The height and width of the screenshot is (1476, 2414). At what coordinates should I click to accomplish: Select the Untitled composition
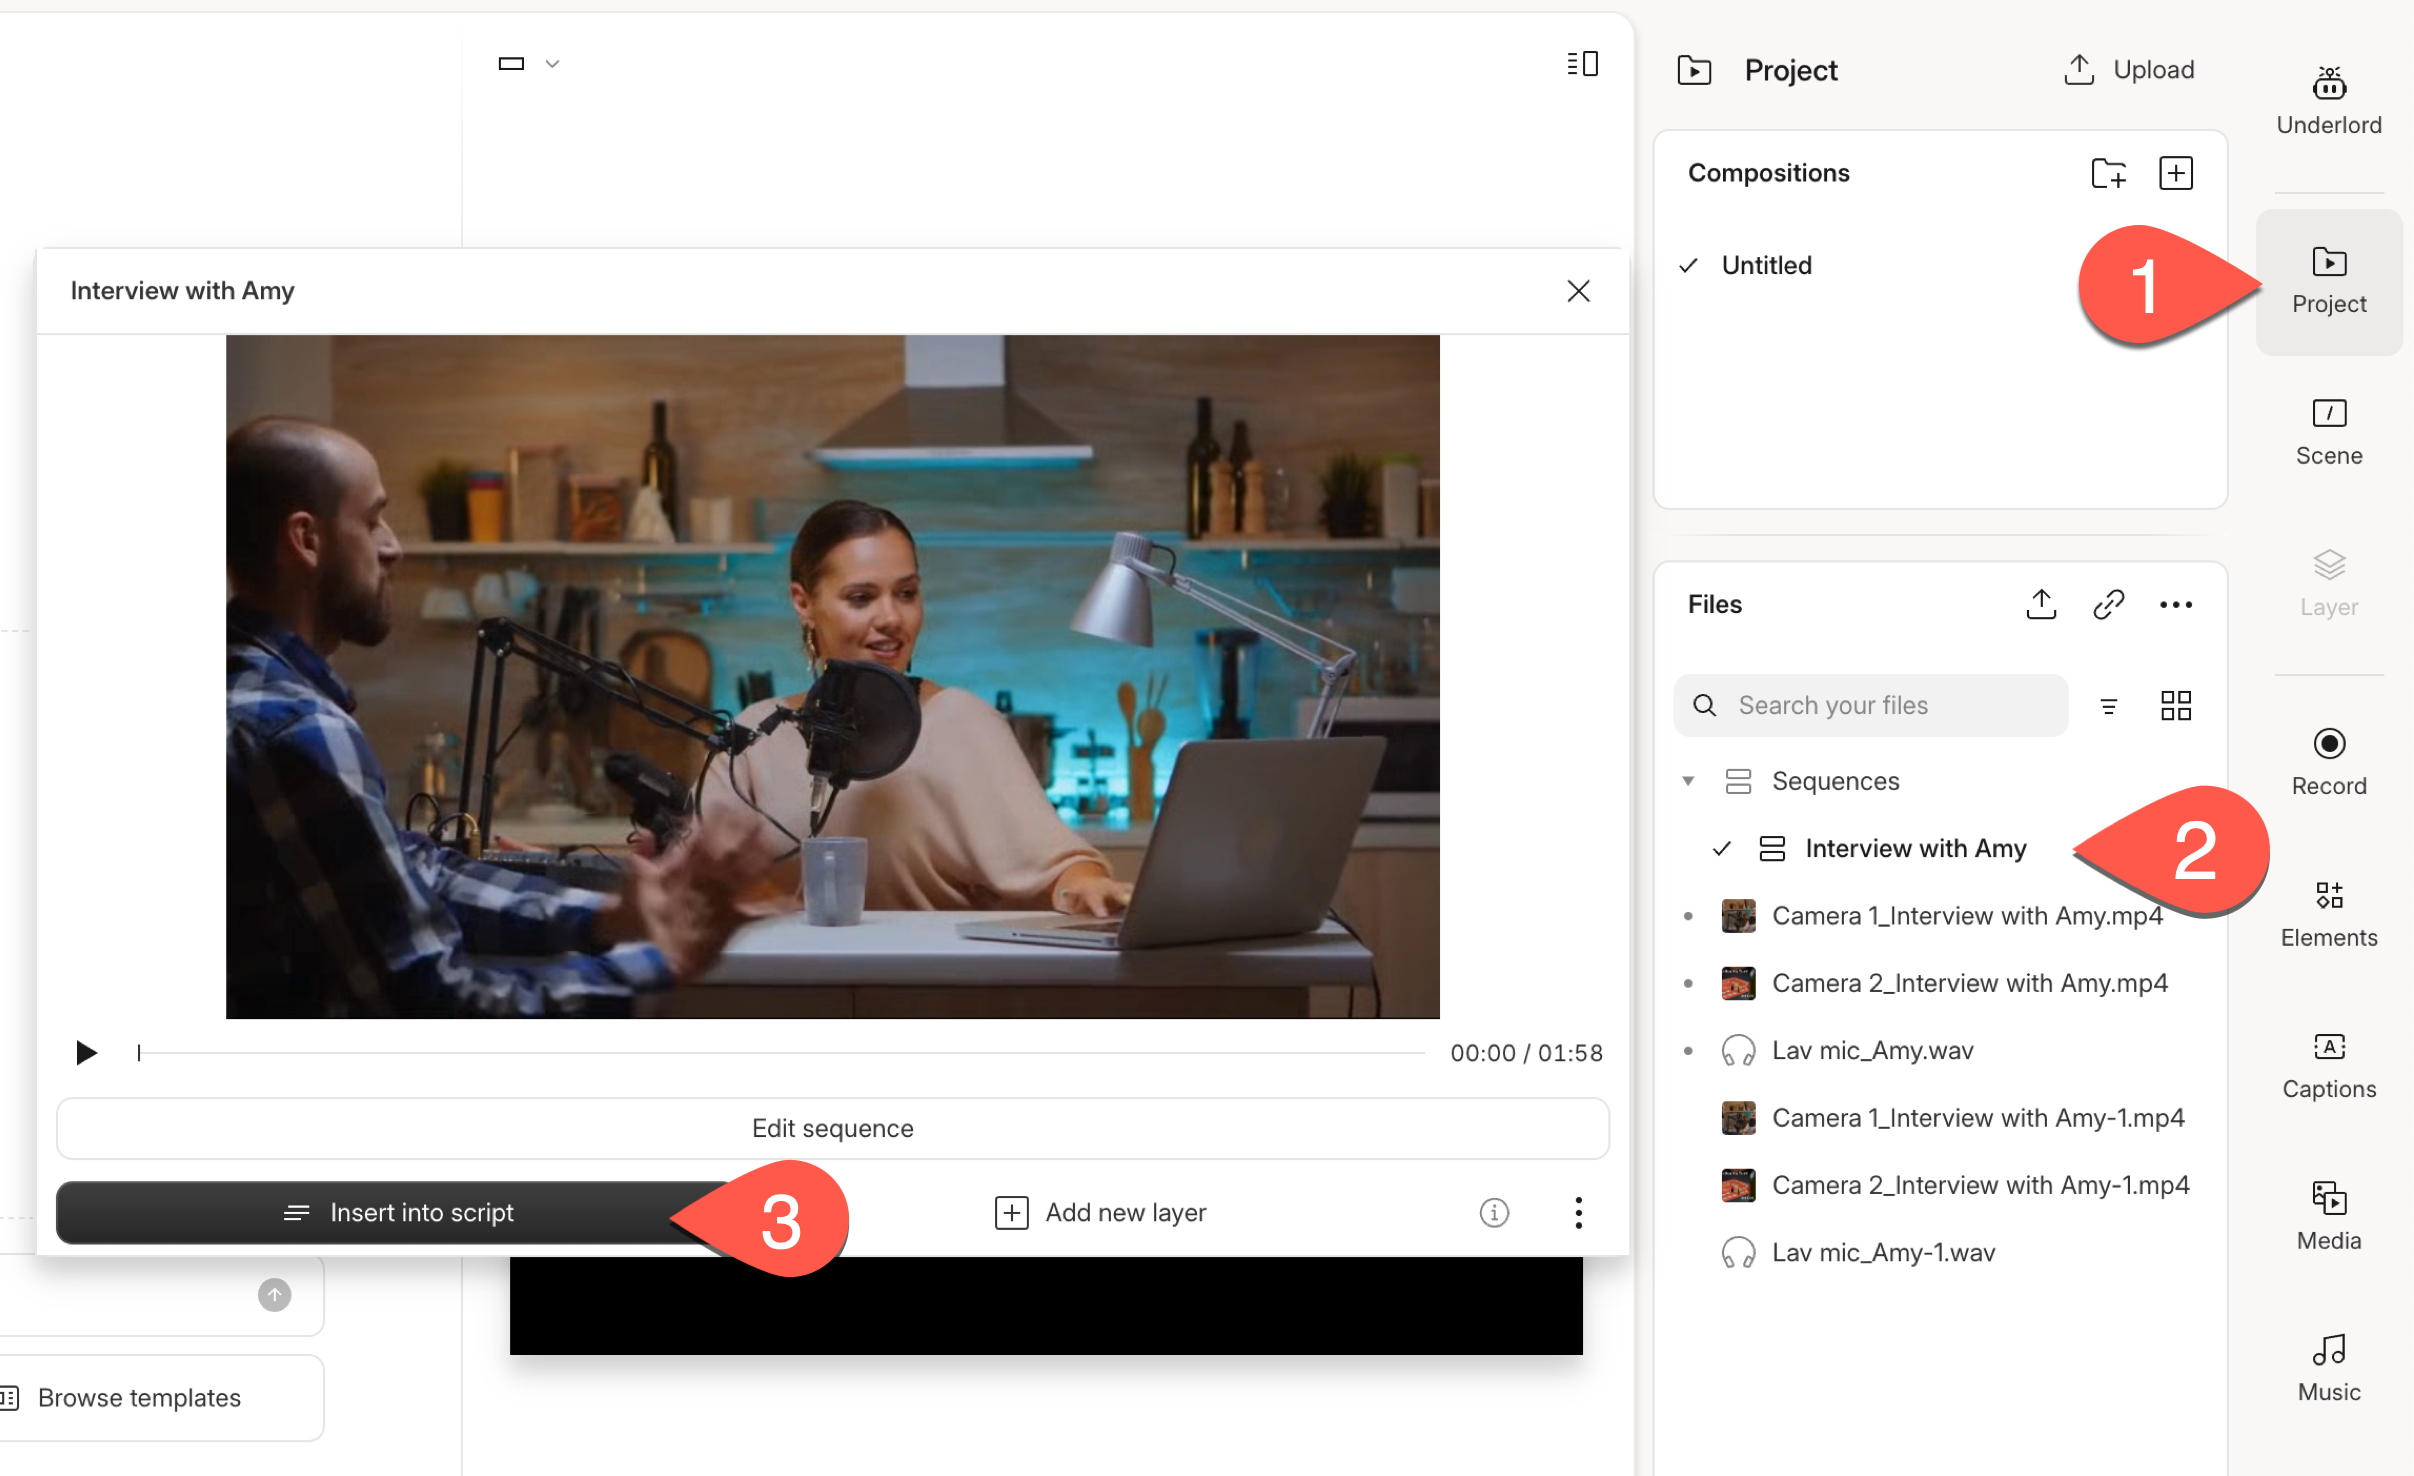click(1766, 265)
